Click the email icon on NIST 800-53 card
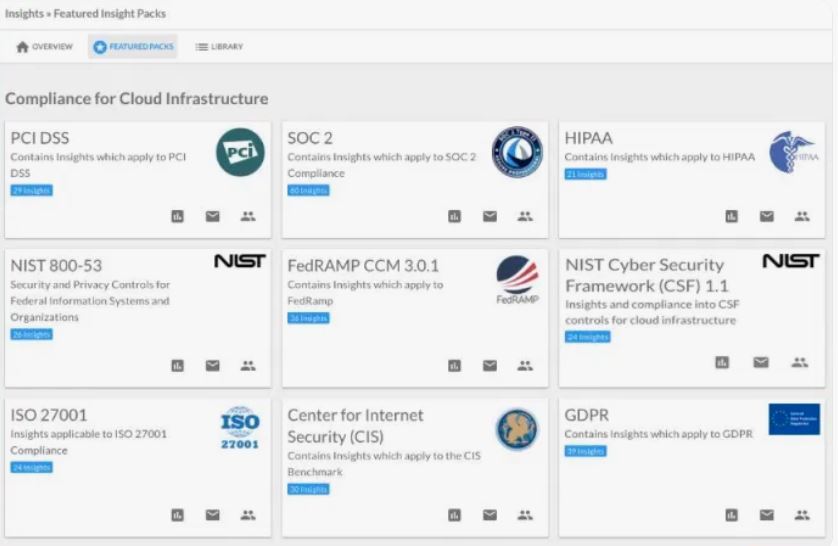 [213, 365]
